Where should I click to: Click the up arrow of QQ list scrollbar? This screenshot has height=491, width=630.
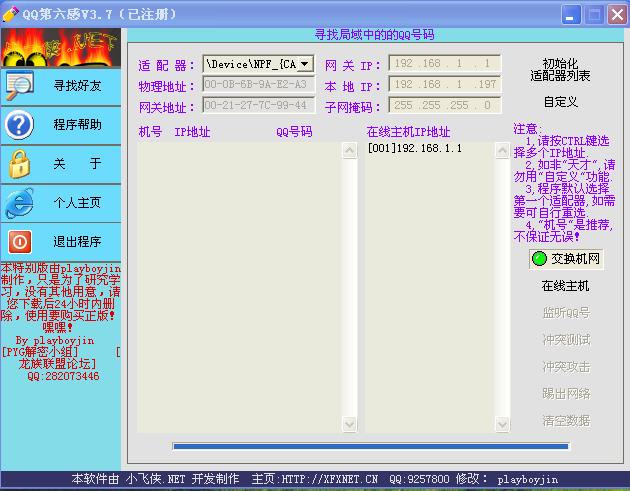click(350, 150)
